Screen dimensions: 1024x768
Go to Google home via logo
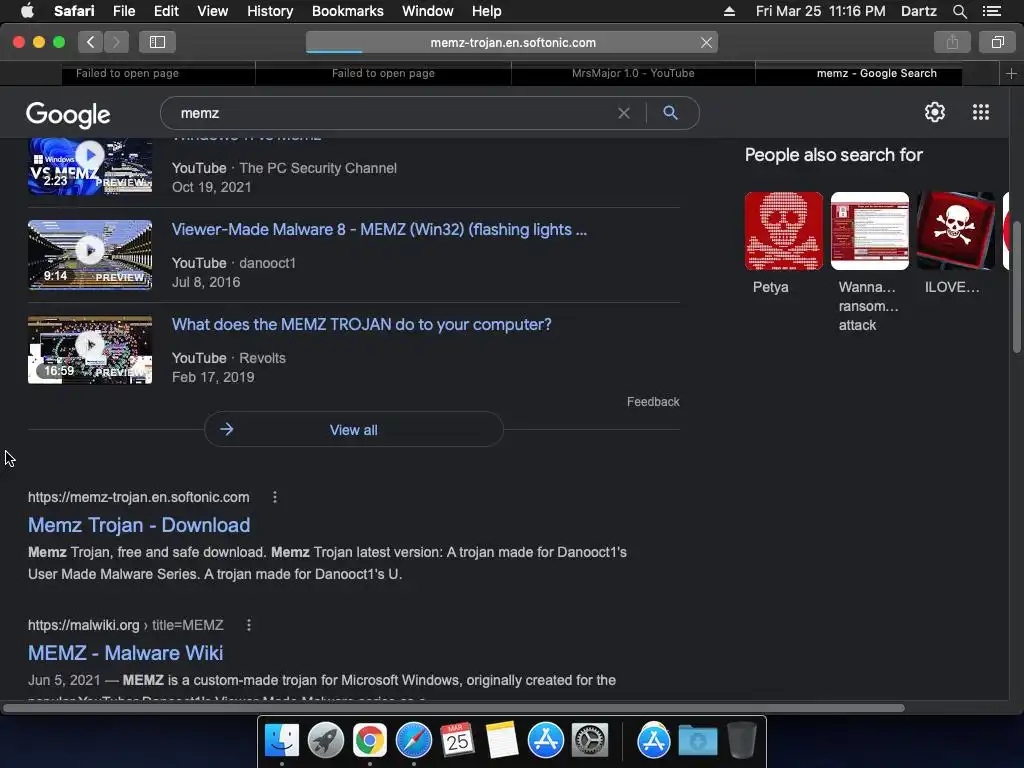tap(68, 114)
